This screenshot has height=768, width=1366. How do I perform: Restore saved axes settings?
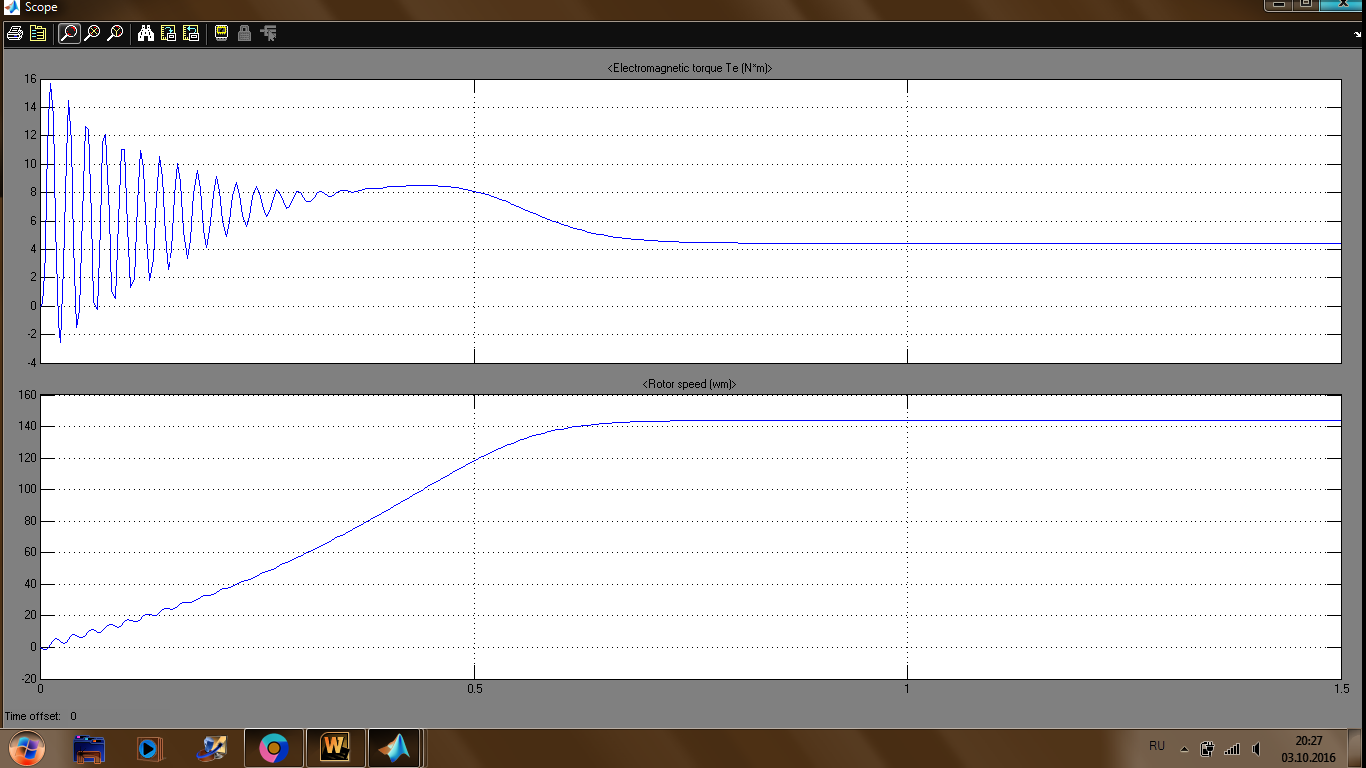tap(191, 33)
